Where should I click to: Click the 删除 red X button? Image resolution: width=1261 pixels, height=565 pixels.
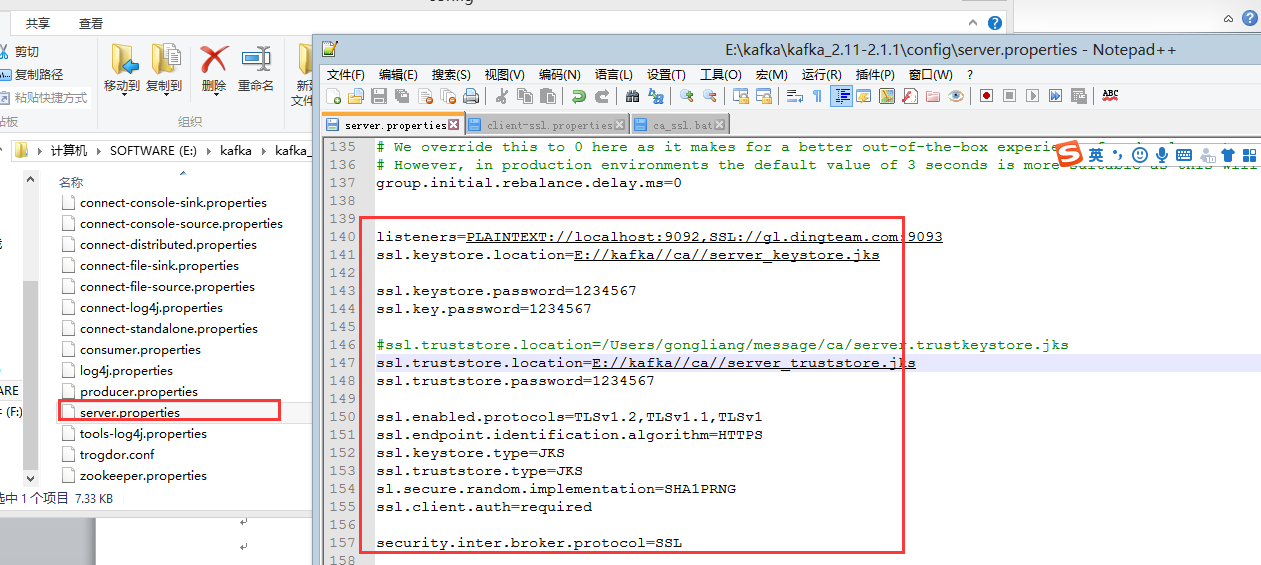[214, 68]
